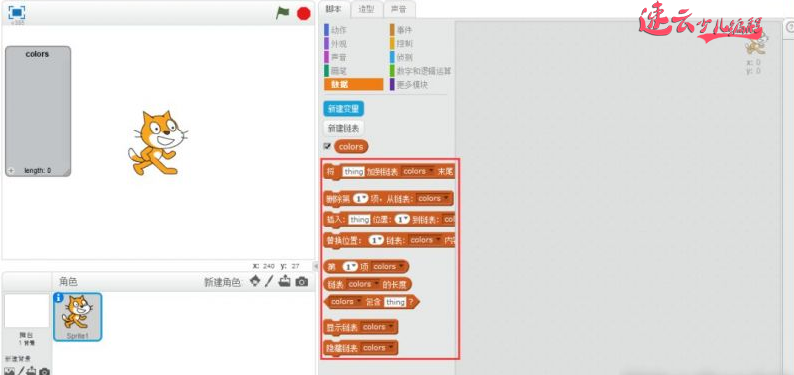The width and height of the screenshot is (794, 375).
Task: Collapse stage with small arrow handle
Action: pyautogui.click(x=316, y=266)
